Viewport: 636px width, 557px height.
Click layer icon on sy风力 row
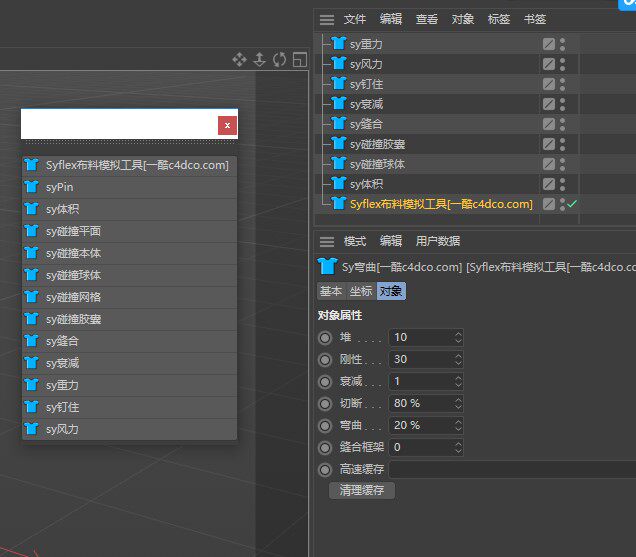pyautogui.click(x=549, y=64)
